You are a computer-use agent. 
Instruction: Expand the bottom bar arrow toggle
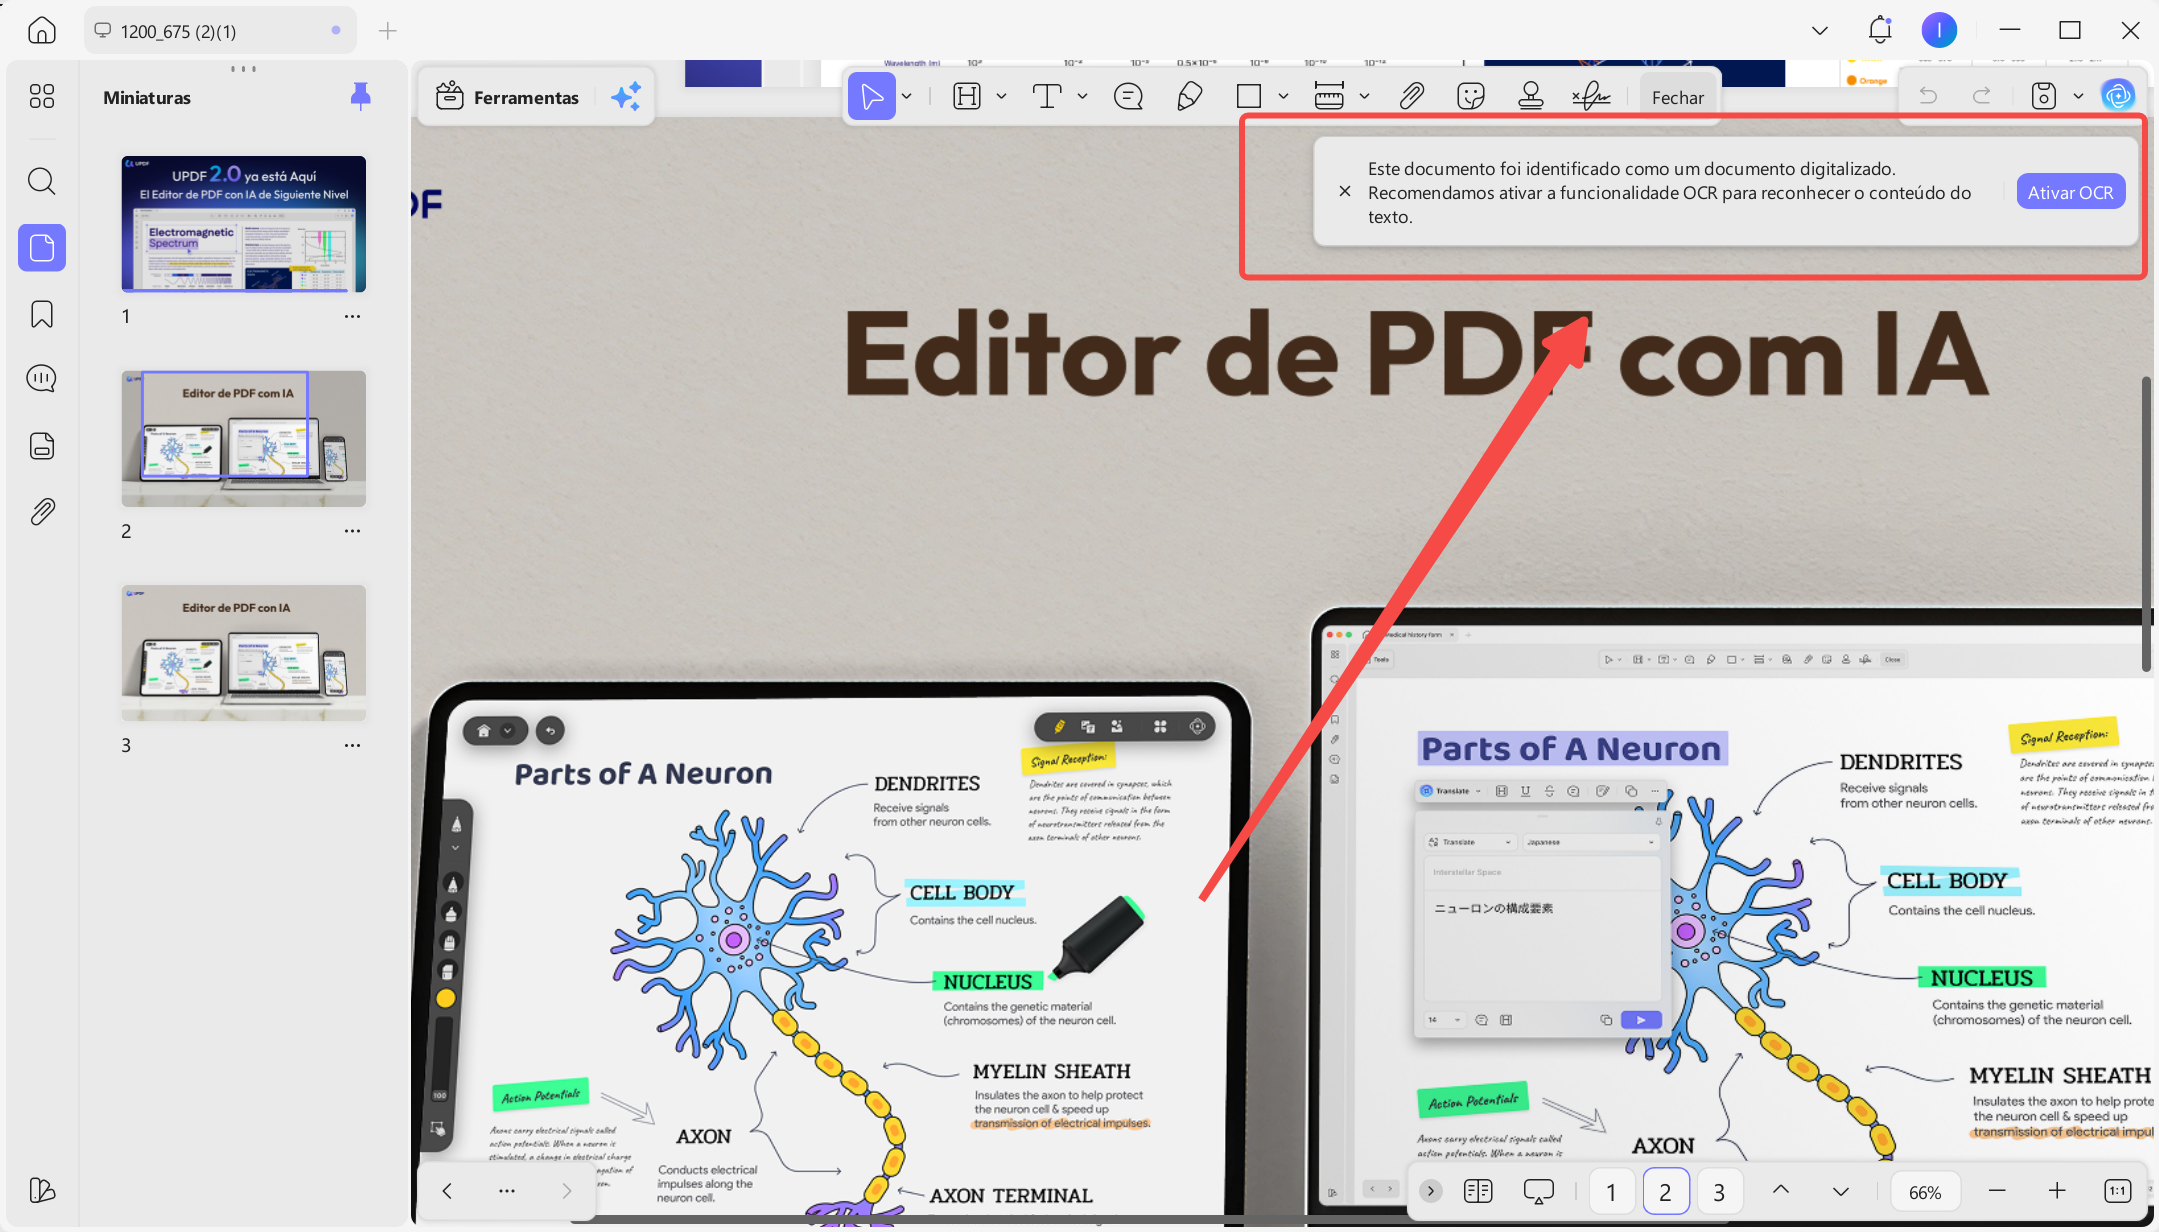click(x=1431, y=1190)
